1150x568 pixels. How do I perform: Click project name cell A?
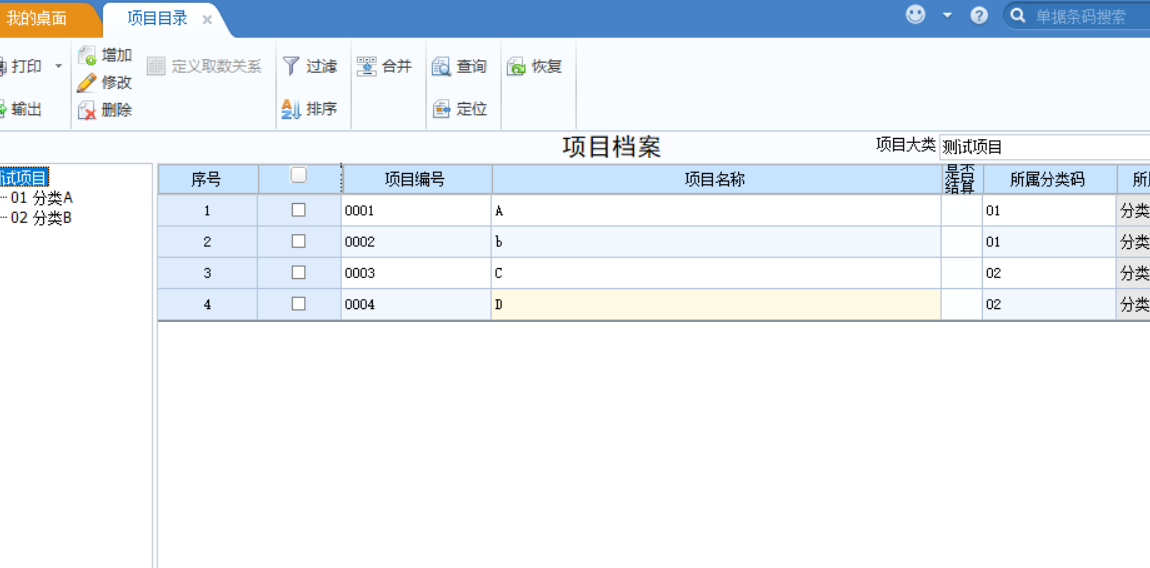pos(717,211)
